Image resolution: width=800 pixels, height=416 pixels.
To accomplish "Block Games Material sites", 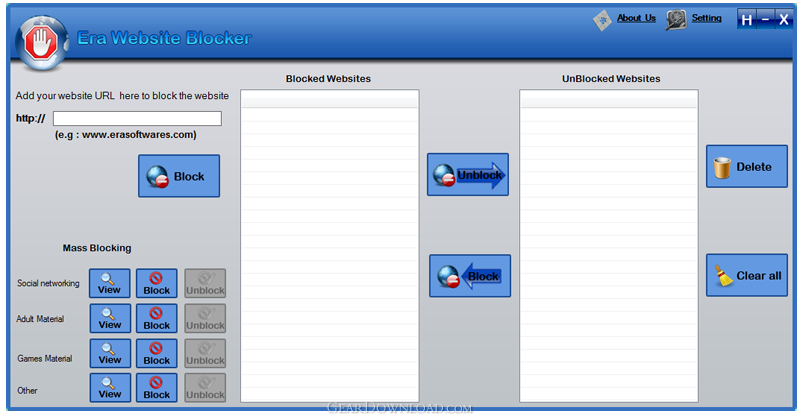I will point(157,353).
